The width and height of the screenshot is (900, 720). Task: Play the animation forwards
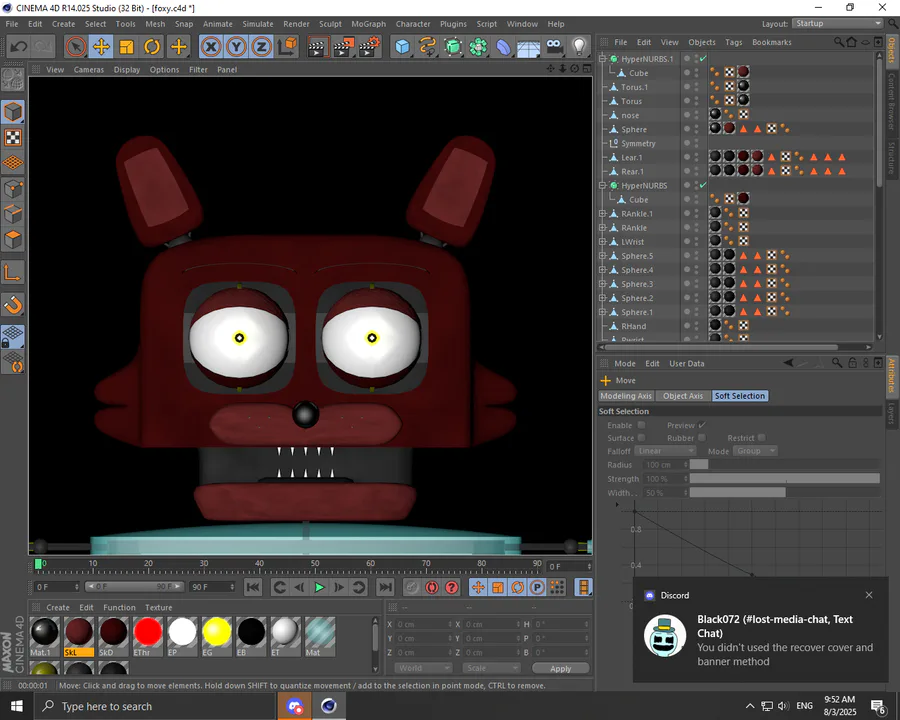point(319,587)
